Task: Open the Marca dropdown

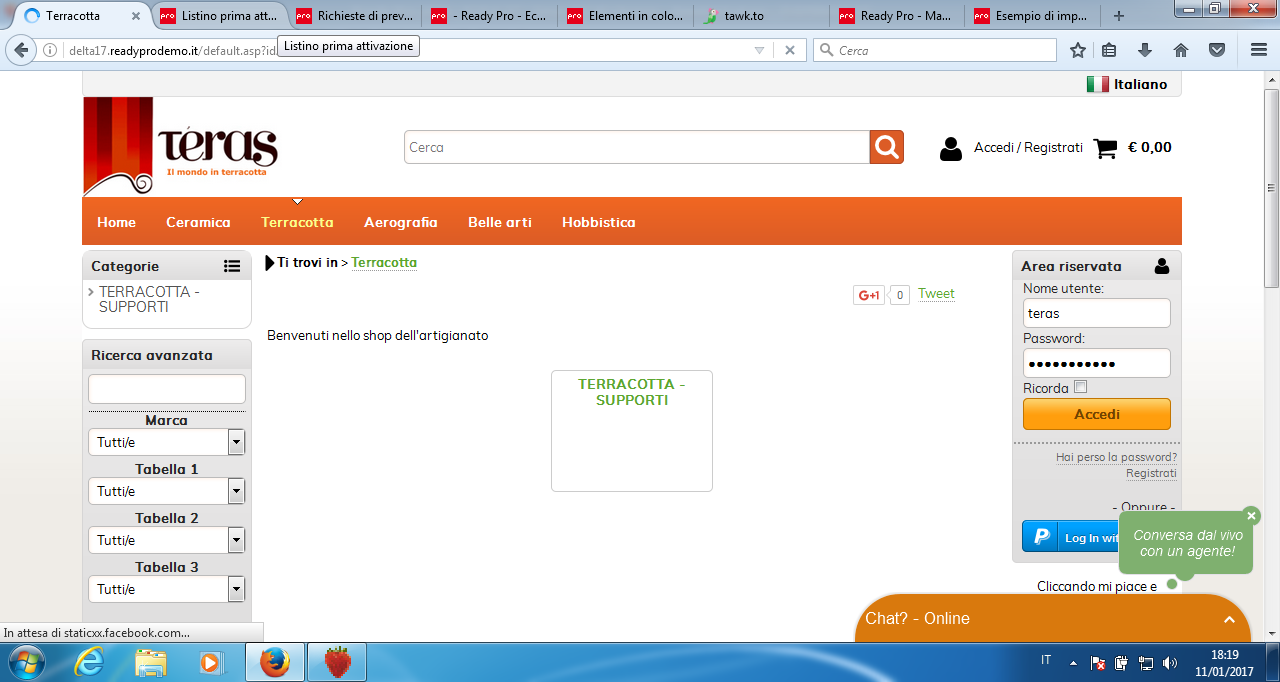Action: coord(166,442)
